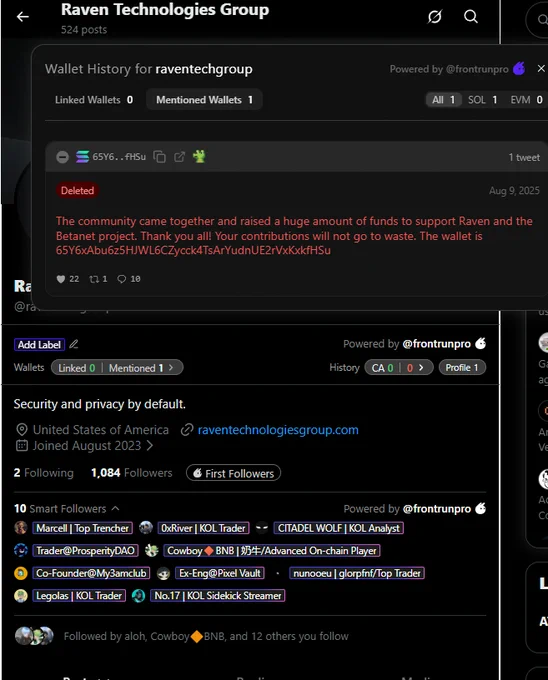Click the green creature icon beside the wallet
This screenshot has width=548, height=680.
pos(199,156)
